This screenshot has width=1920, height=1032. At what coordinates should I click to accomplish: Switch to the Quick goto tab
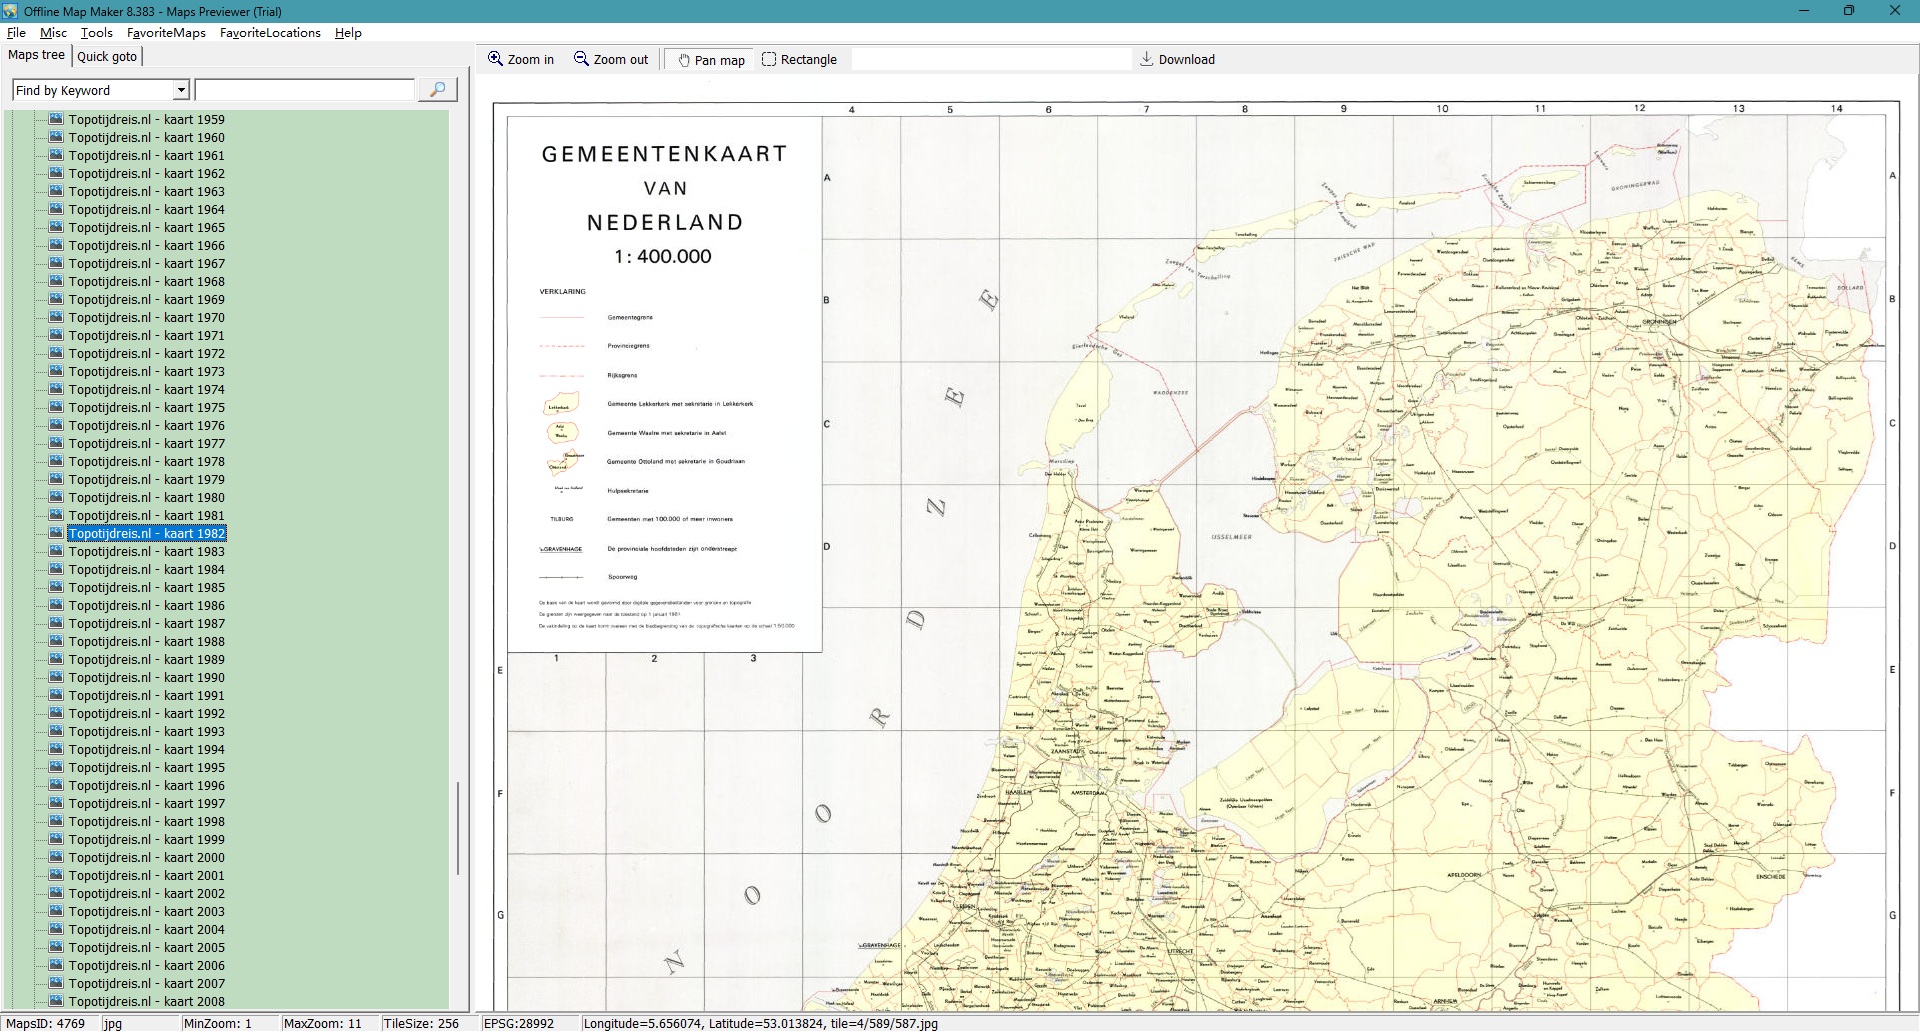coord(107,57)
